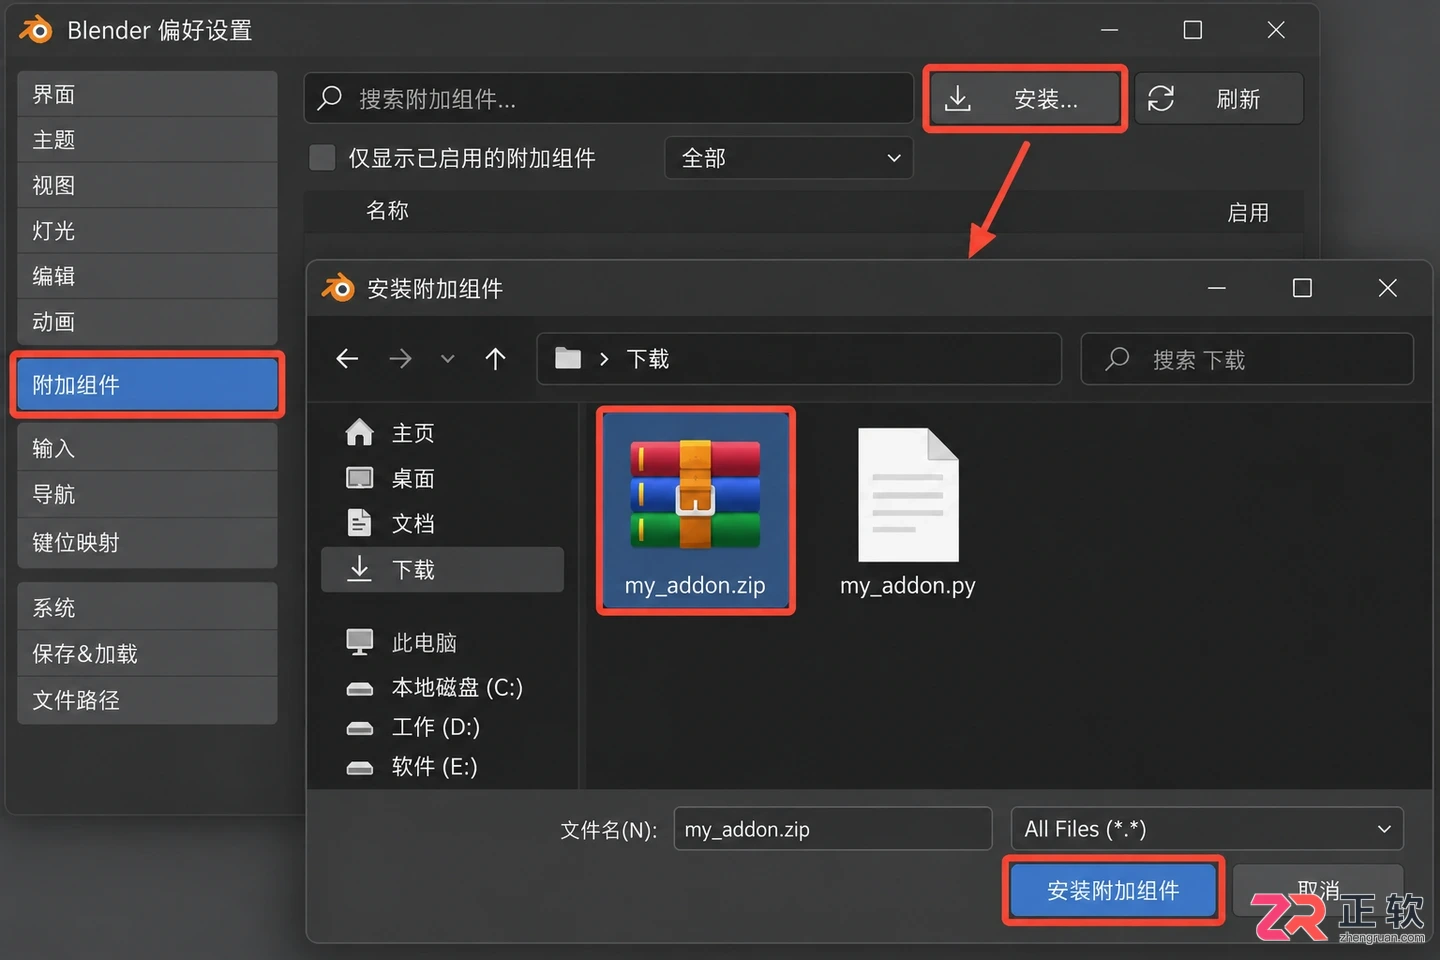Maximize the 安装附加组件 dialog window
Image resolution: width=1440 pixels, height=960 pixels.
pyautogui.click(x=1302, y=288)
